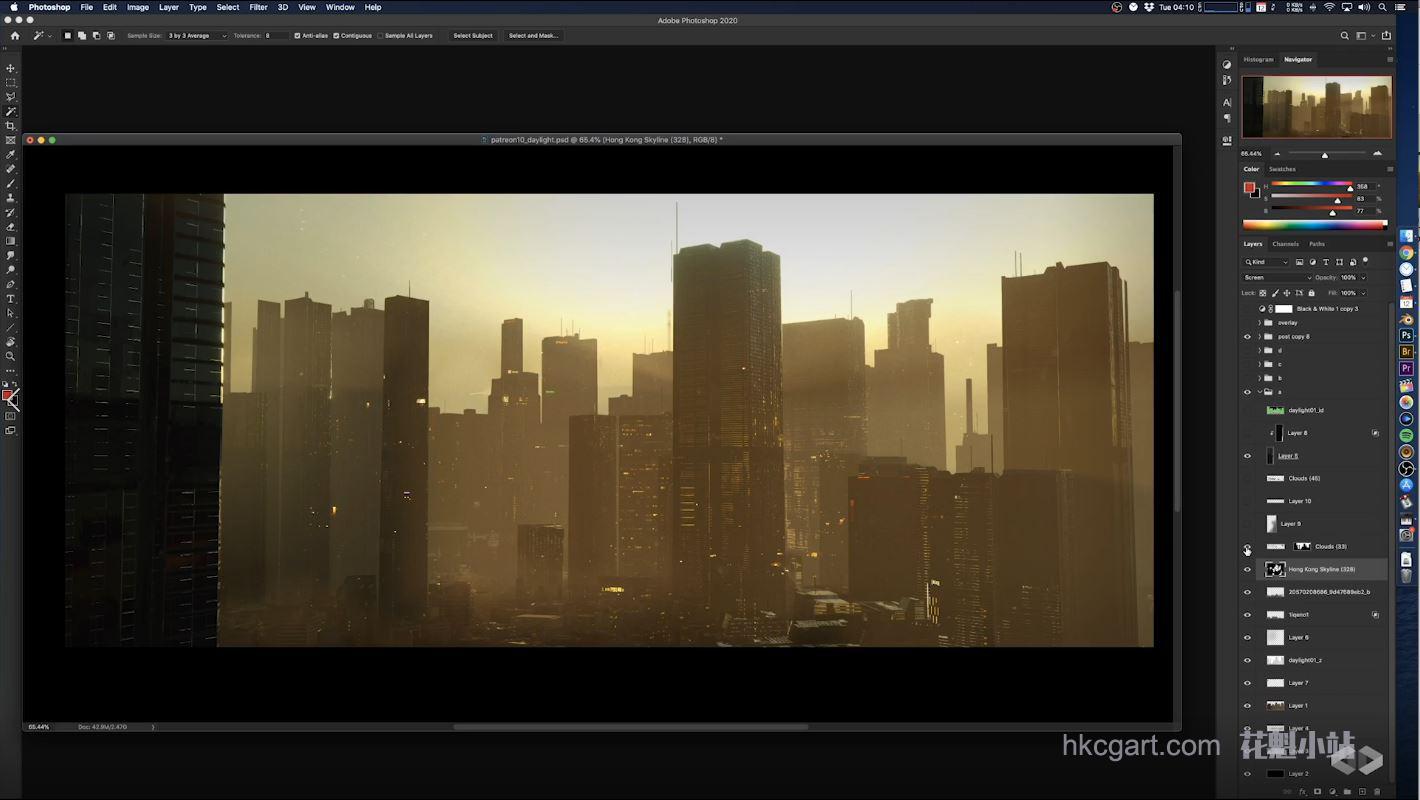Viewport: 1420px width, 800px height.
Task: Select the Healing Brush tool
Action: (11, 169)
